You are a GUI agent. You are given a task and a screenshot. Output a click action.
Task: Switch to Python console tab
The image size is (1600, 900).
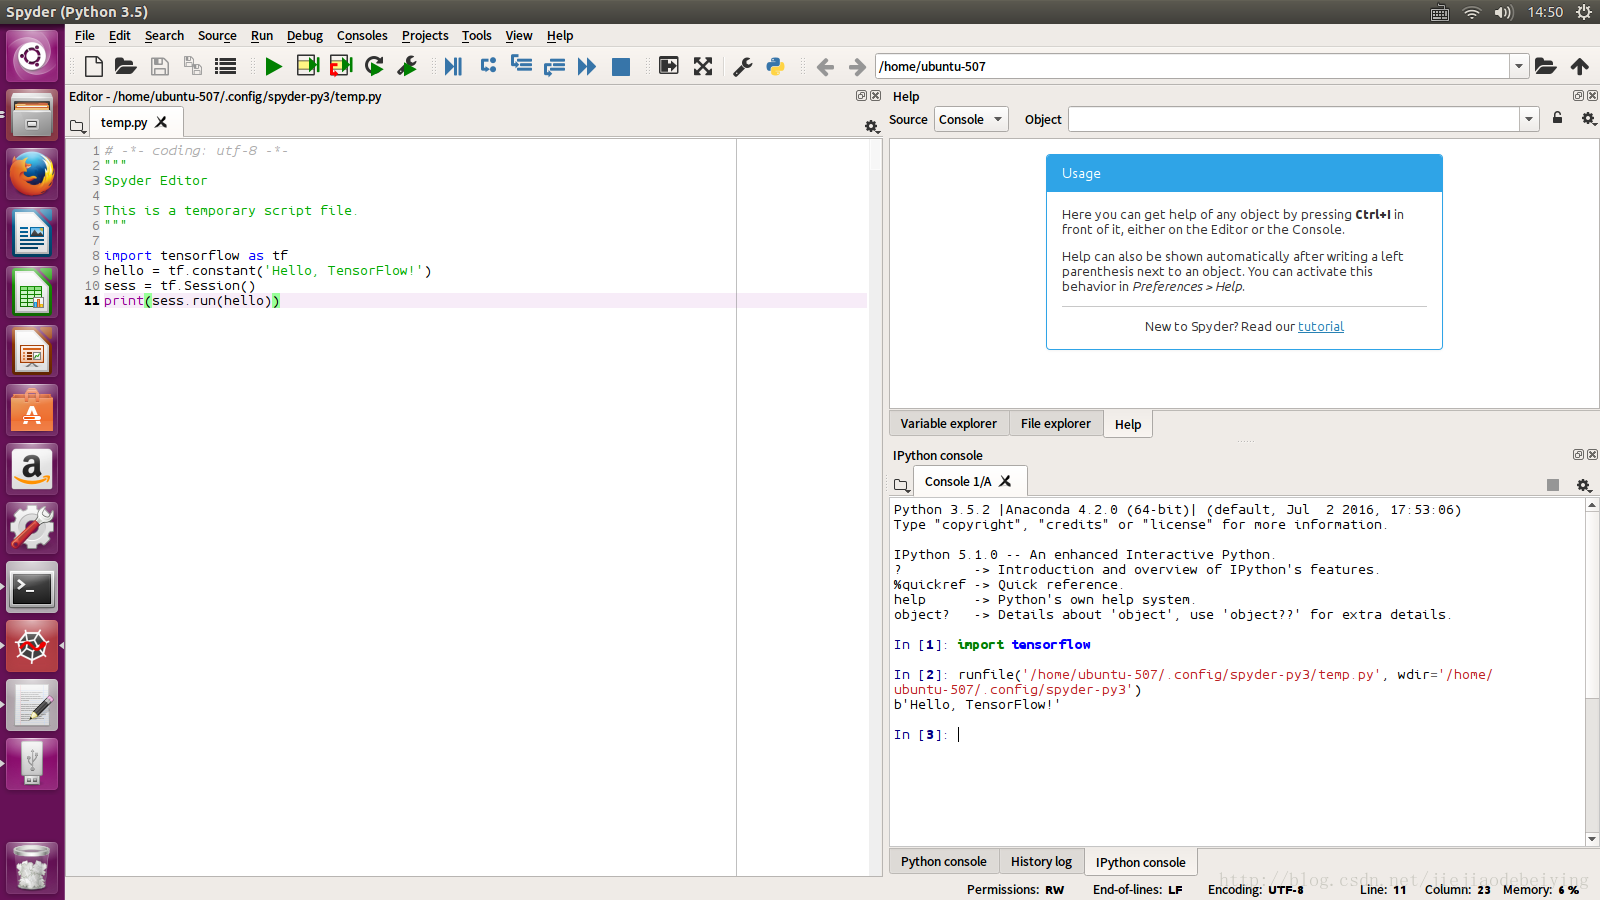(943, 861)
